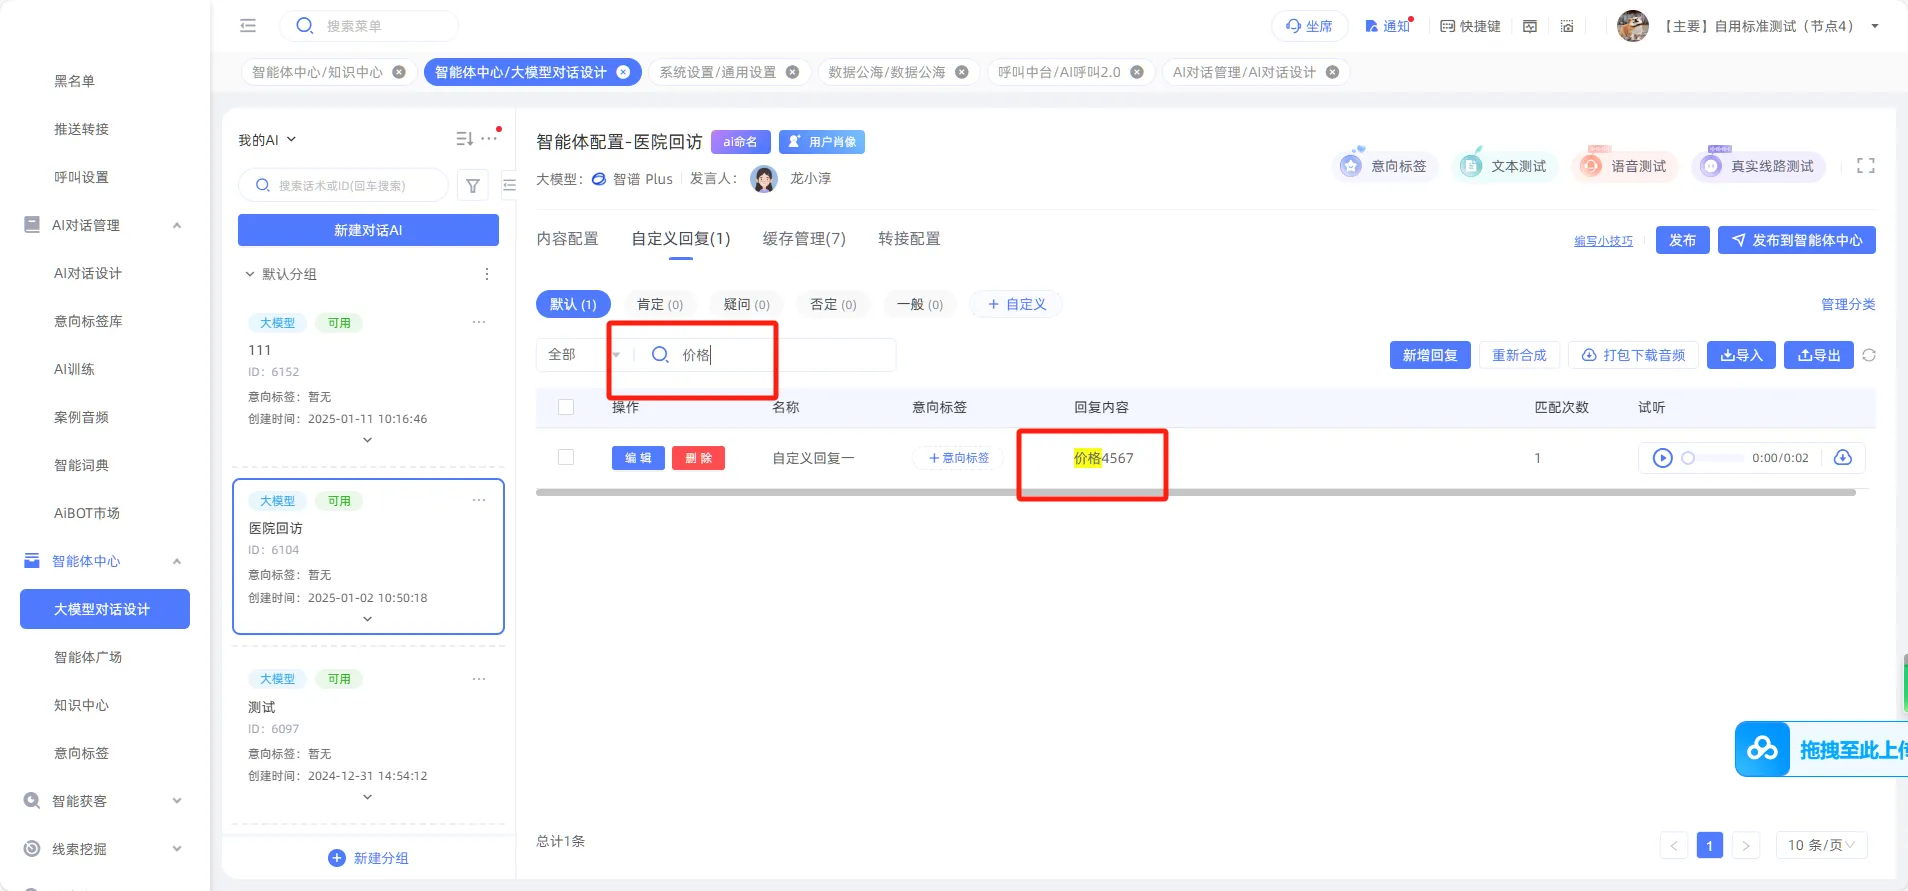
Task: Open more options for the 测试 card
Action: pos(479,679)
